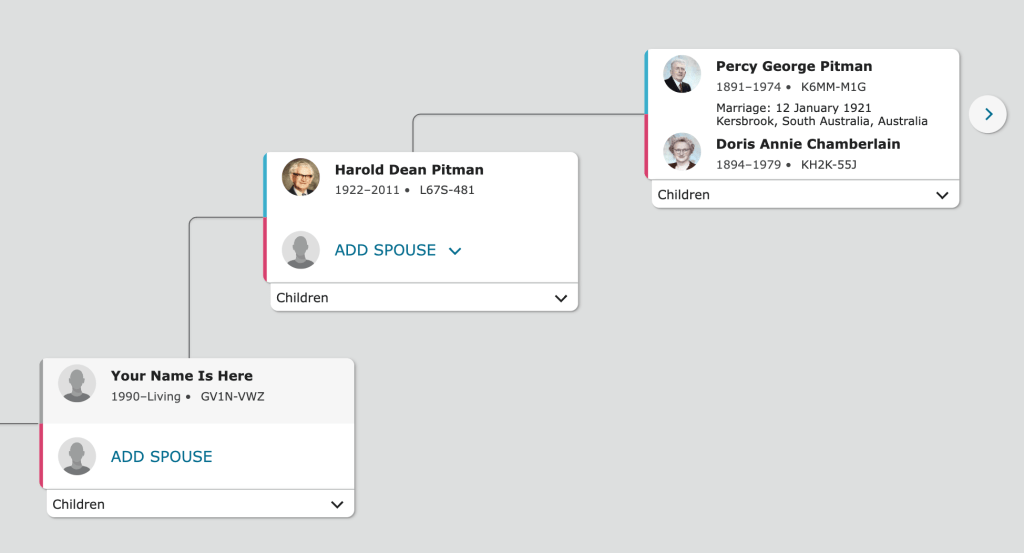Viewport: 1024px width, 553px height.
Task: Click the spouse placeholder avatar under Harold Dean Pitman
Action: pos(300,250)
